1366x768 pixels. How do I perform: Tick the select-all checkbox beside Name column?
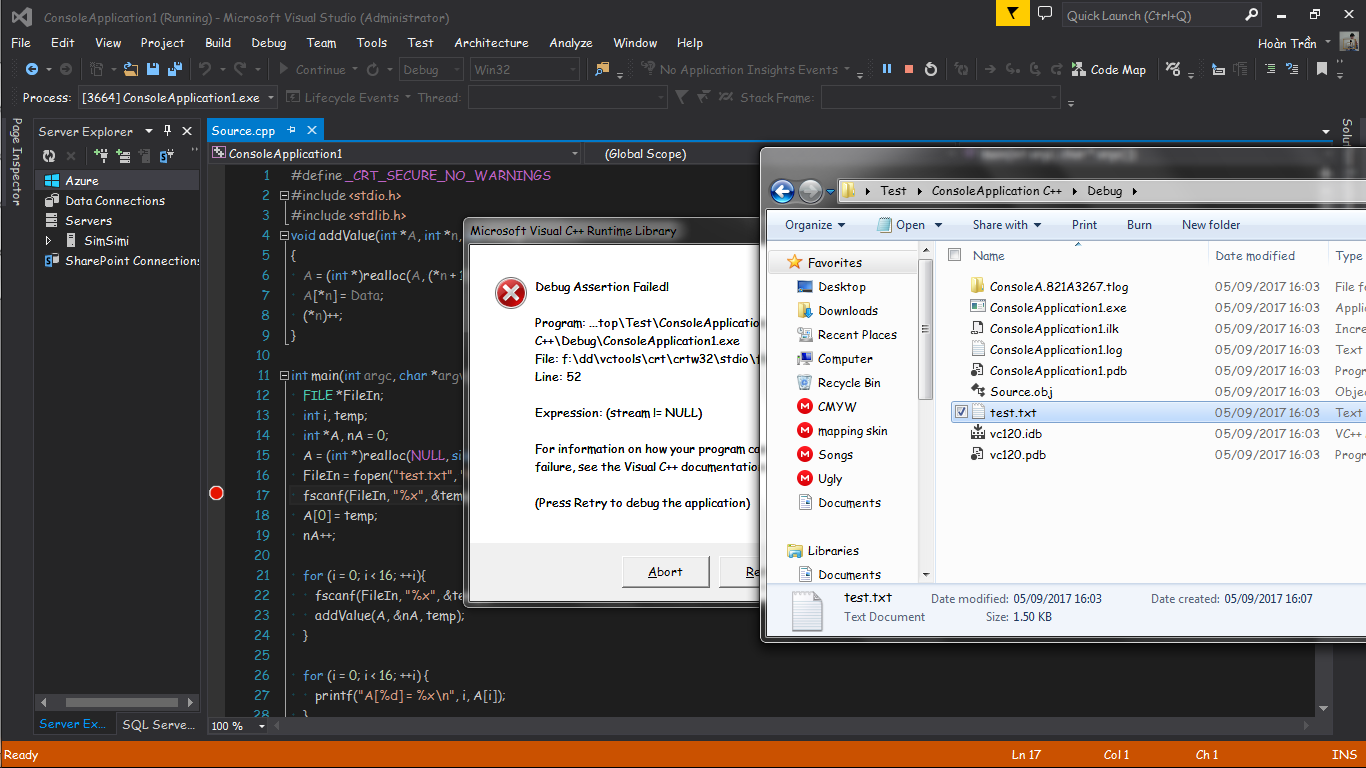954,255
